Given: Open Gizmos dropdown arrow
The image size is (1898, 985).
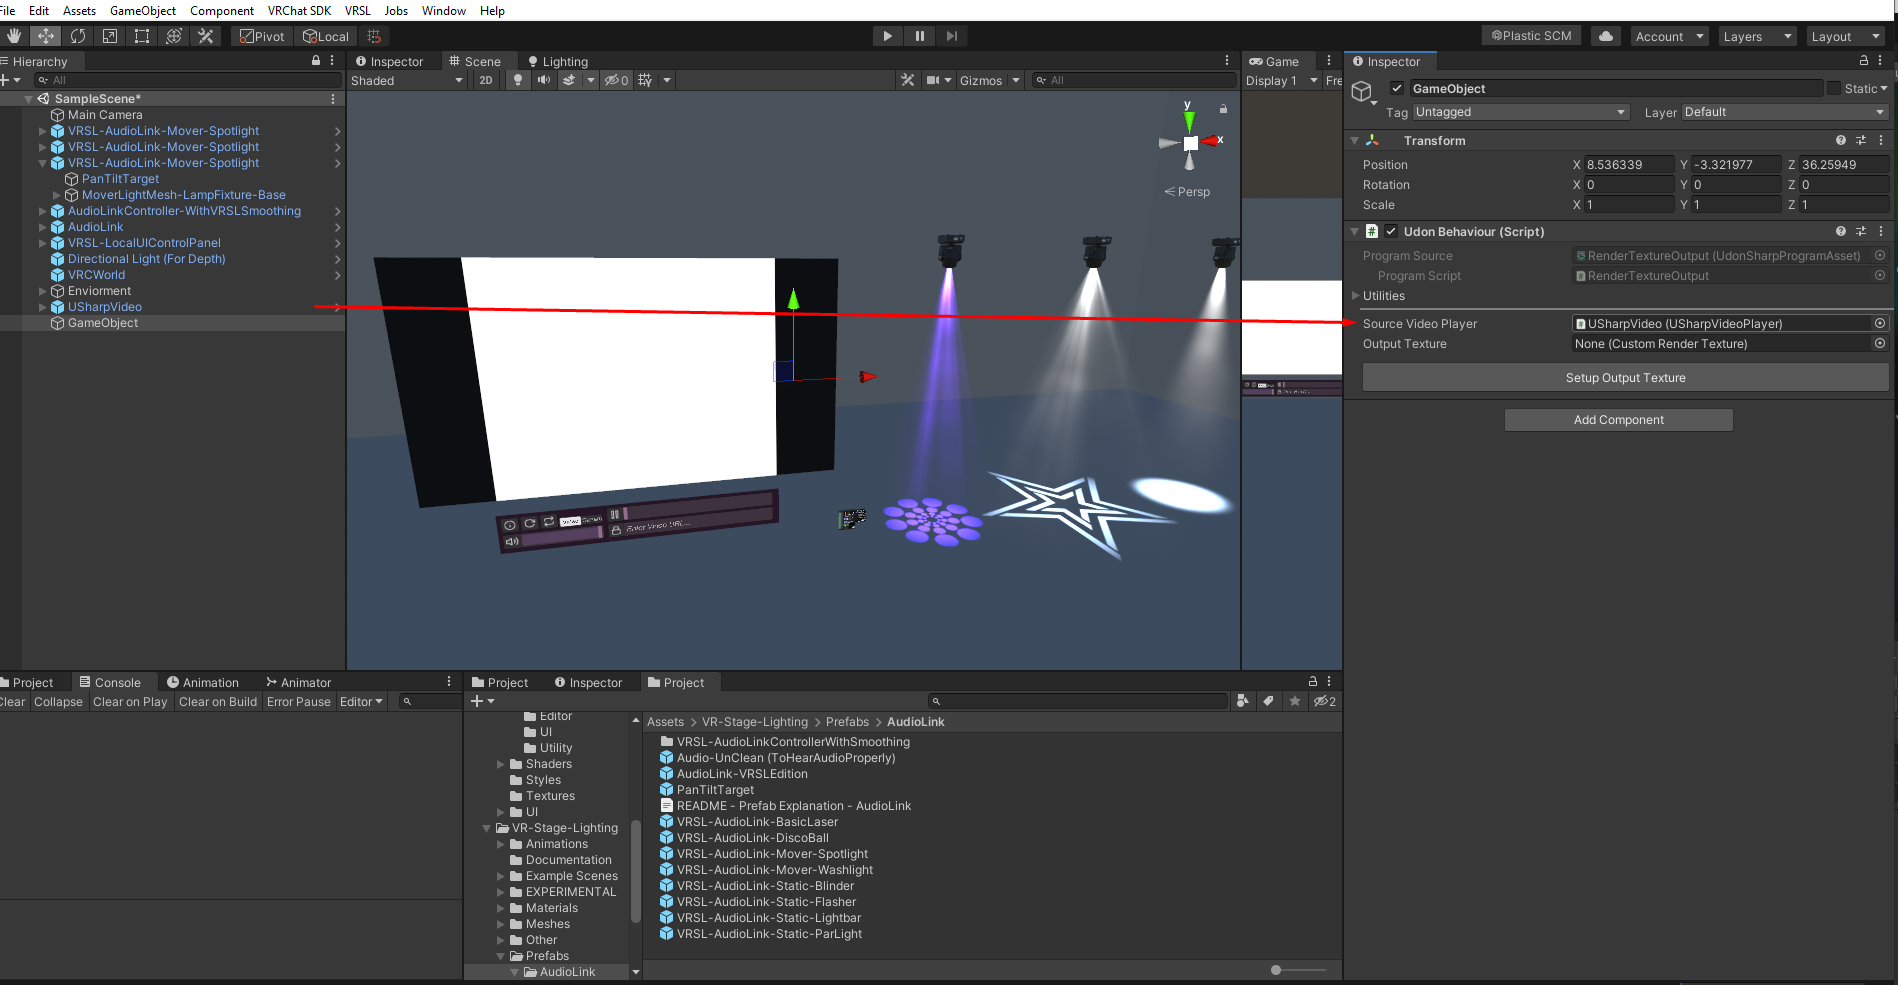Looking at the screenshot, I should tap(1016, 80).
